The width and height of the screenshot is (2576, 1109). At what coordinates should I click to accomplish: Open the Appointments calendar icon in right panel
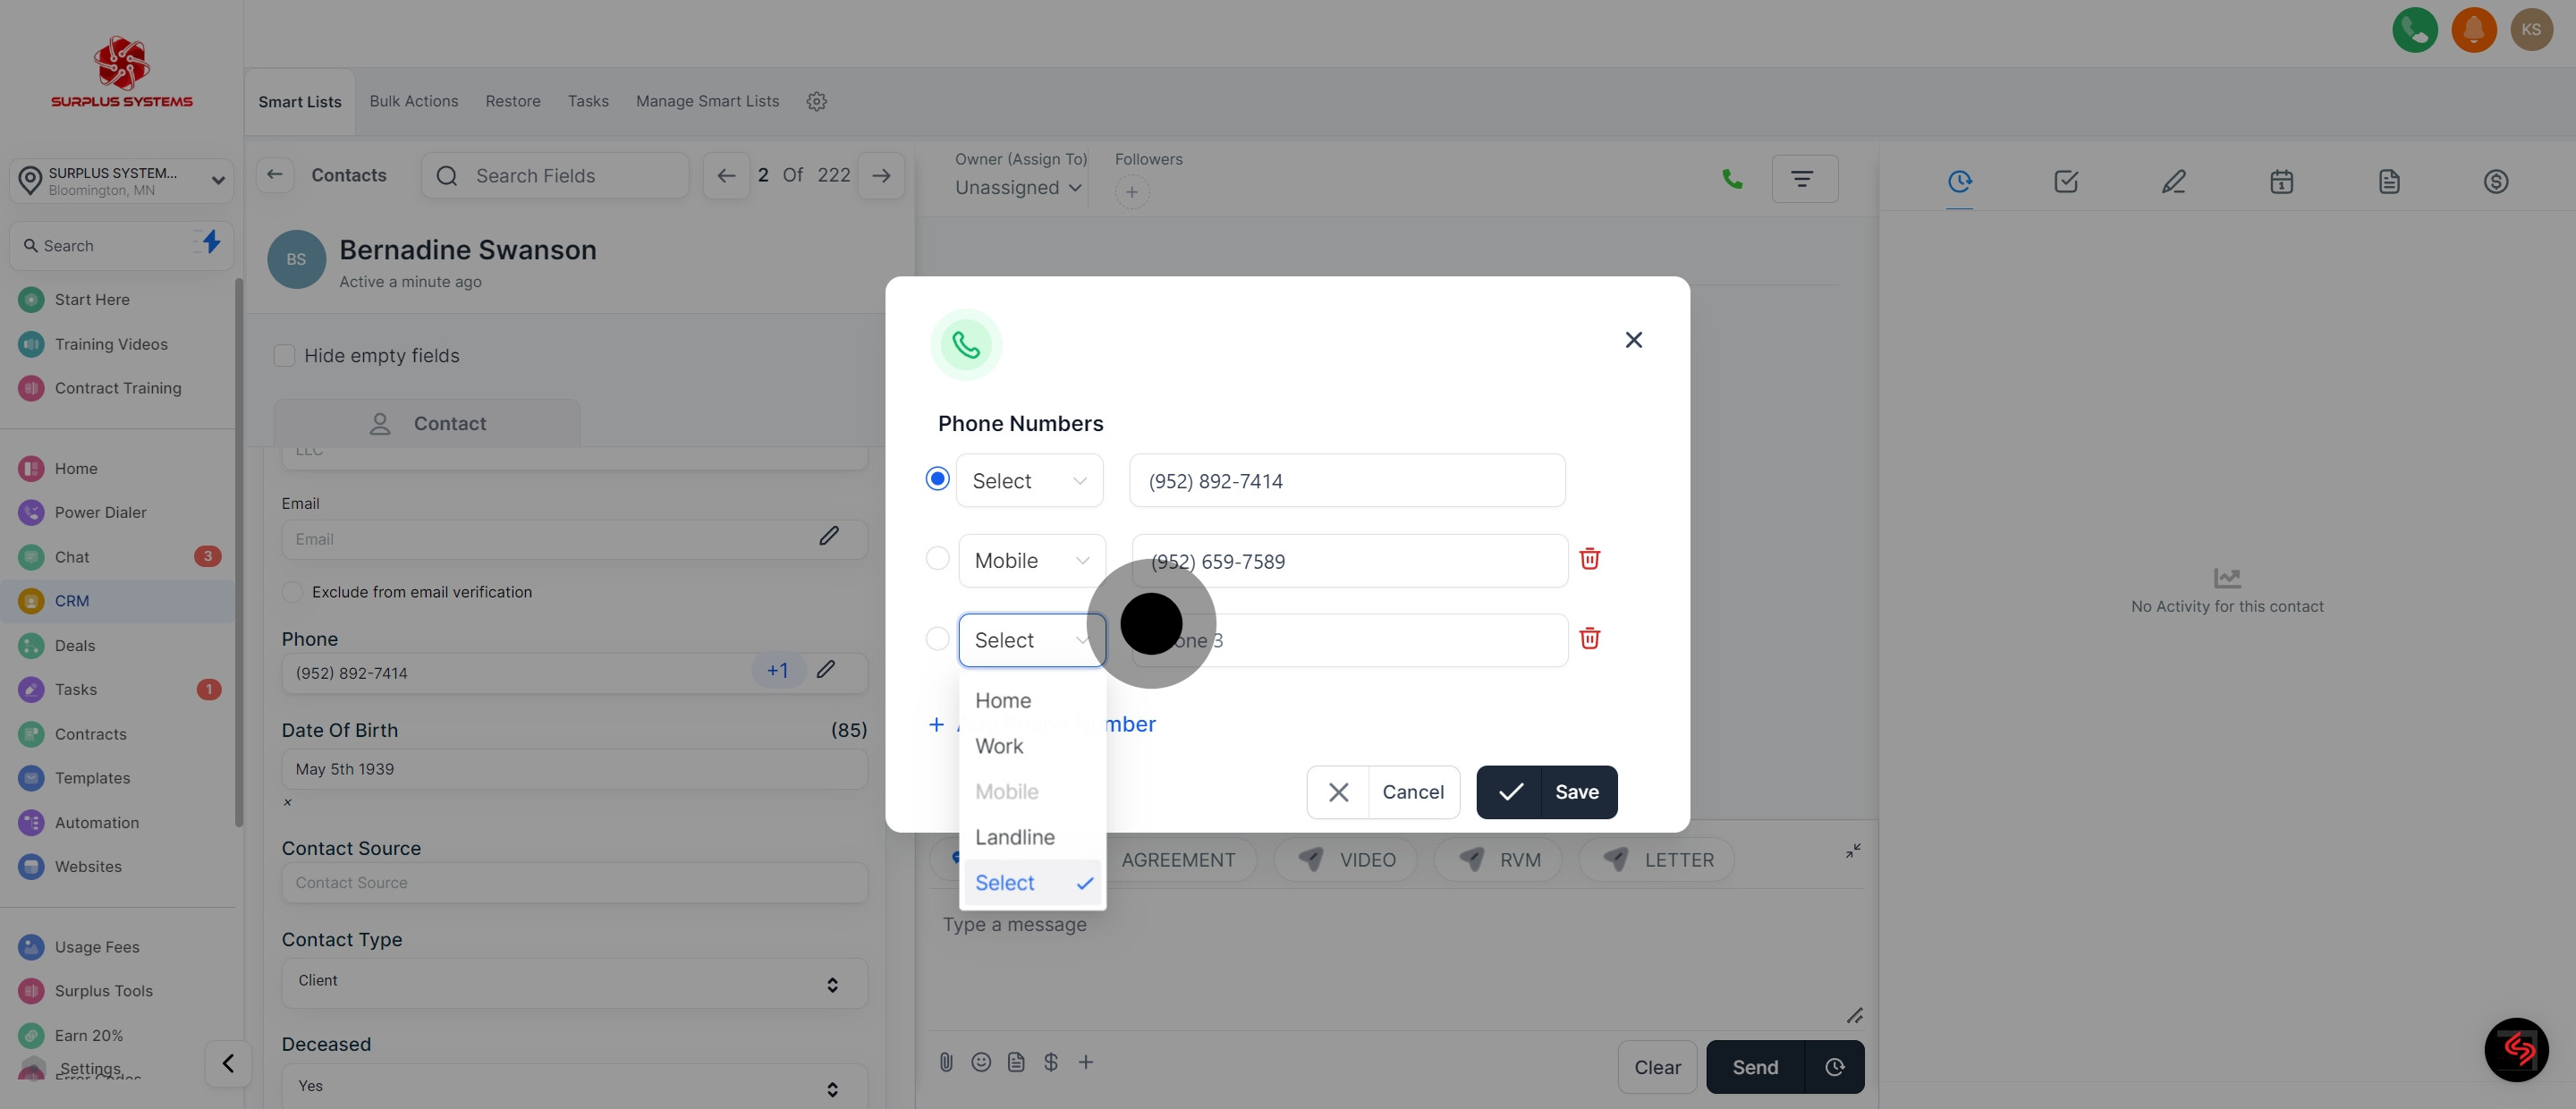tap(2281, 182)
